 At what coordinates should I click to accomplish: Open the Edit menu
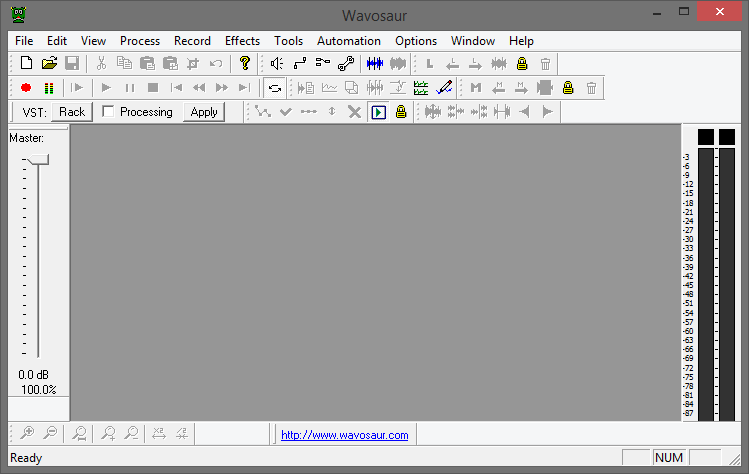tap(56, 41)
